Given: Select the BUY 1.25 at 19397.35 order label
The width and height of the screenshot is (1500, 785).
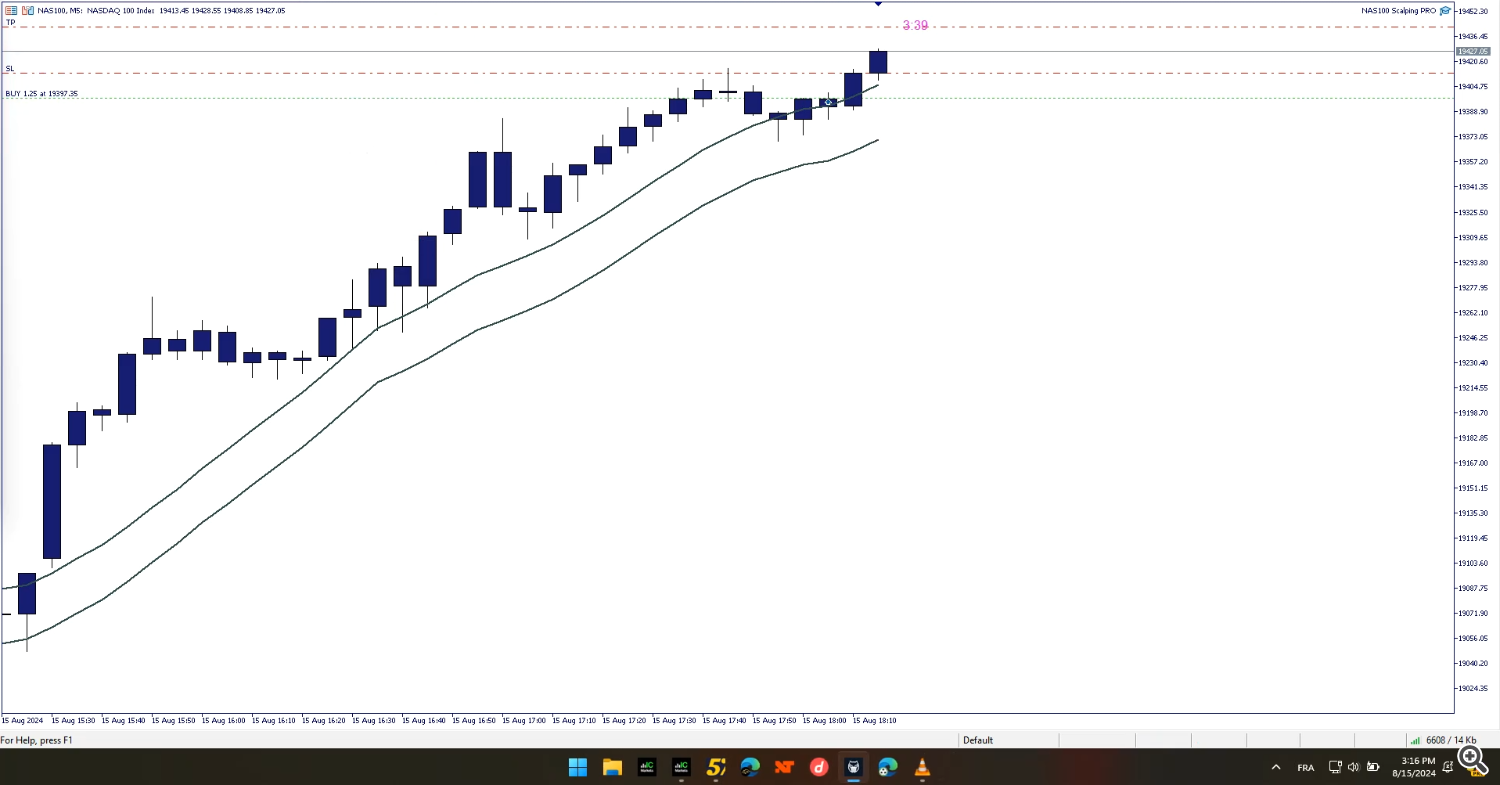Looking at the screenshot, I should click(41, 94).
